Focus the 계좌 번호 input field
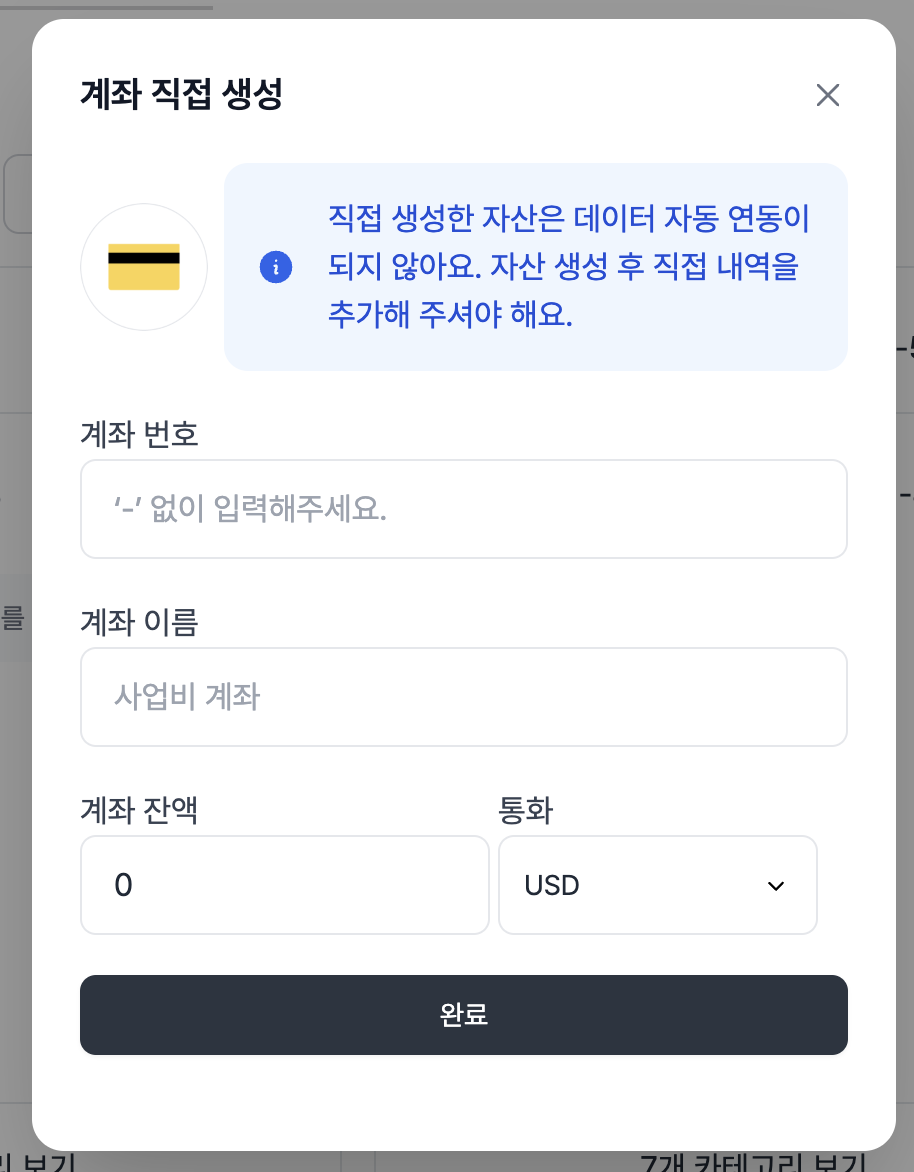 coord(464,509)
